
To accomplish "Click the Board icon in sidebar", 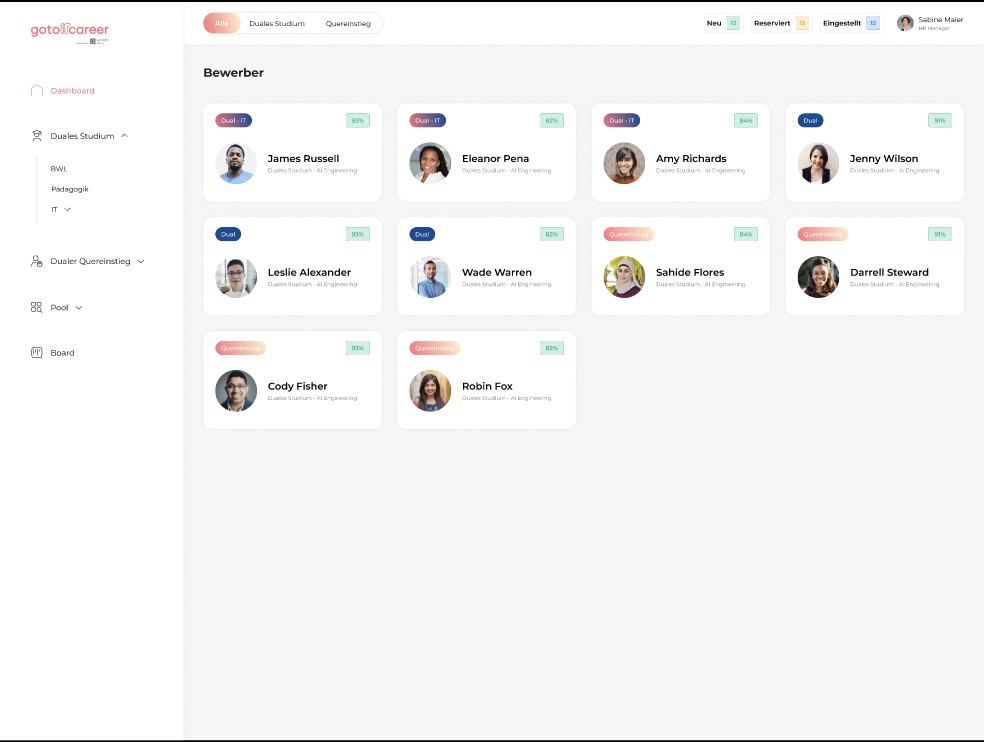I will pos(37,353).
